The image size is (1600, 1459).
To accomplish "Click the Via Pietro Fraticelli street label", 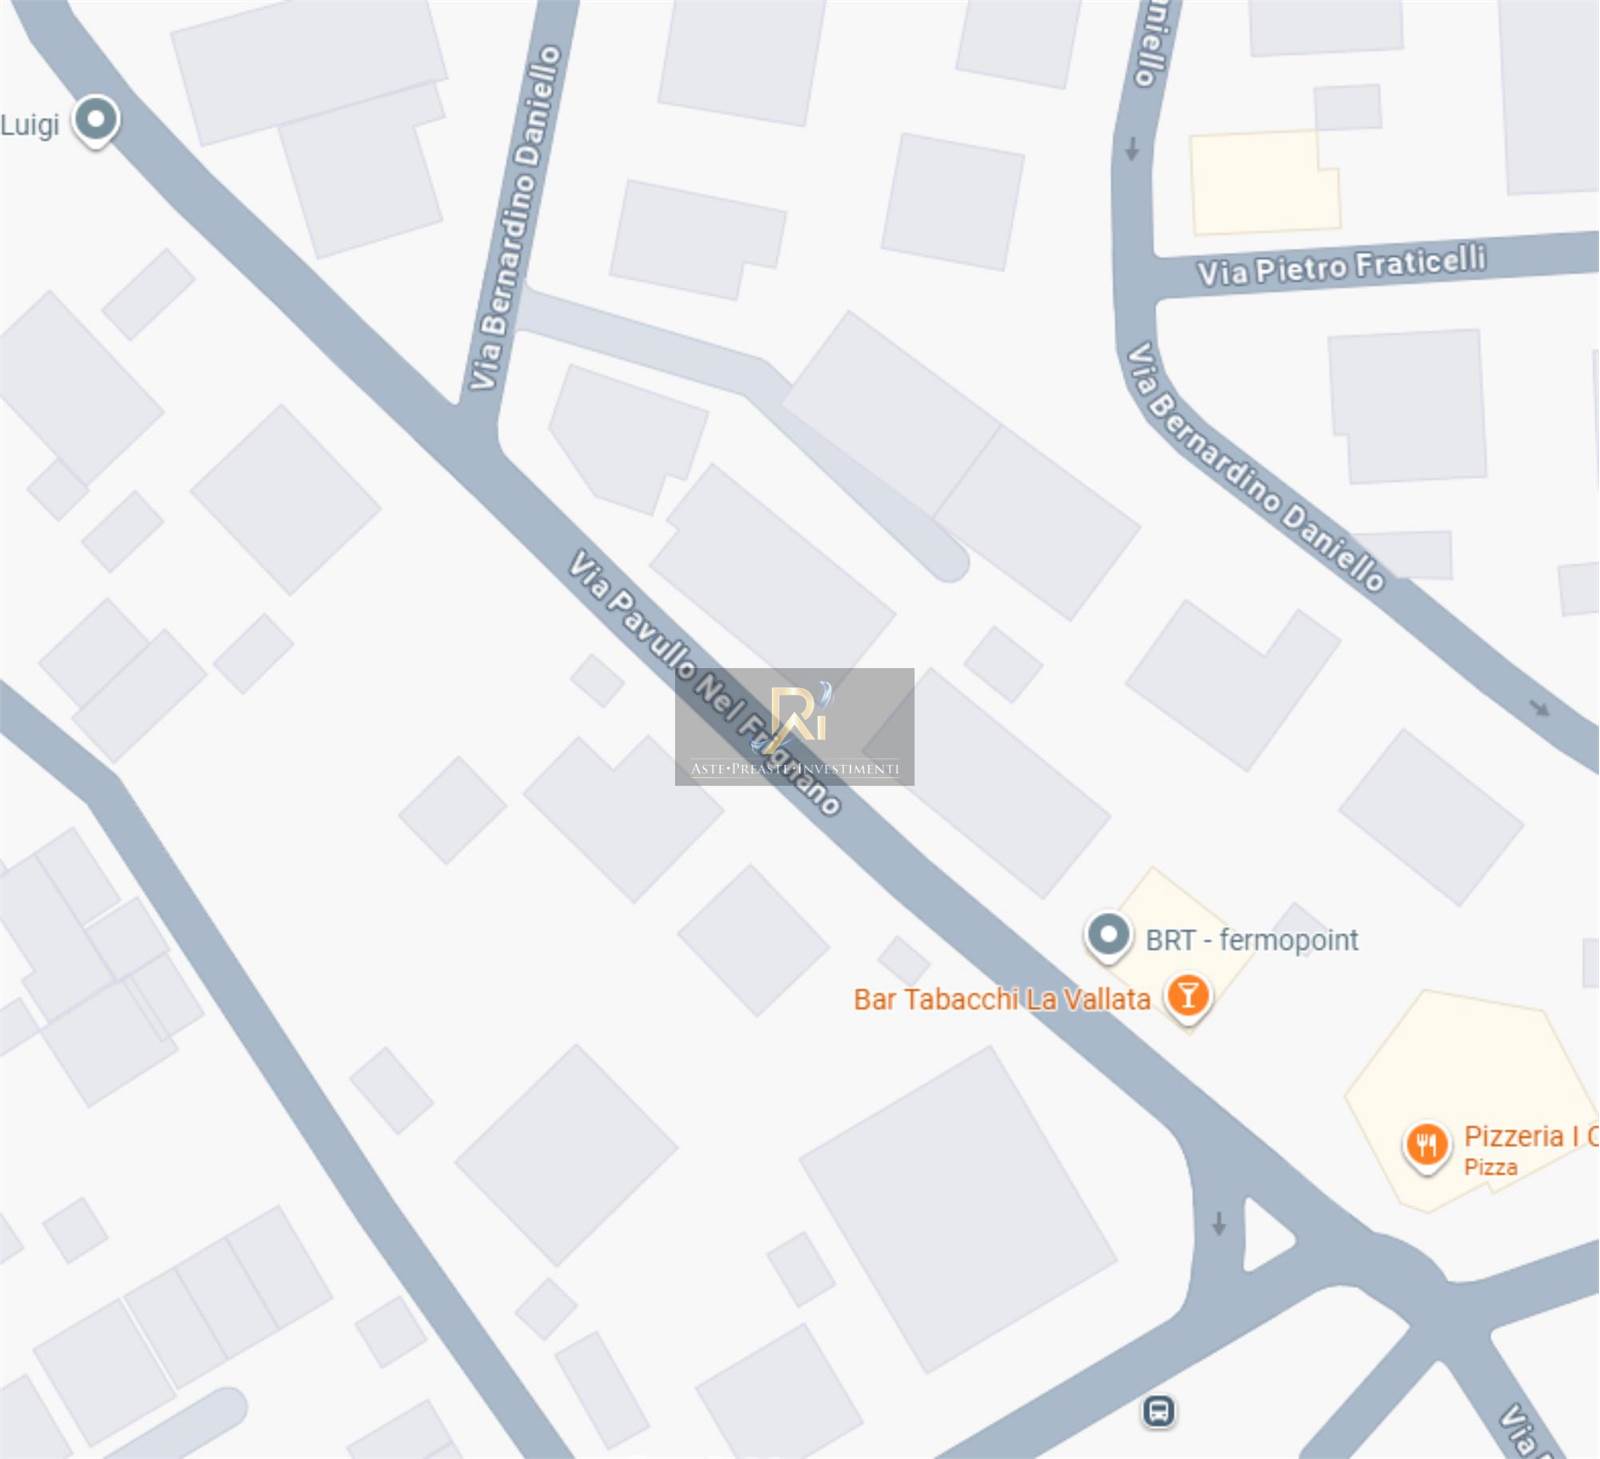I will (x=1342, y=266).
